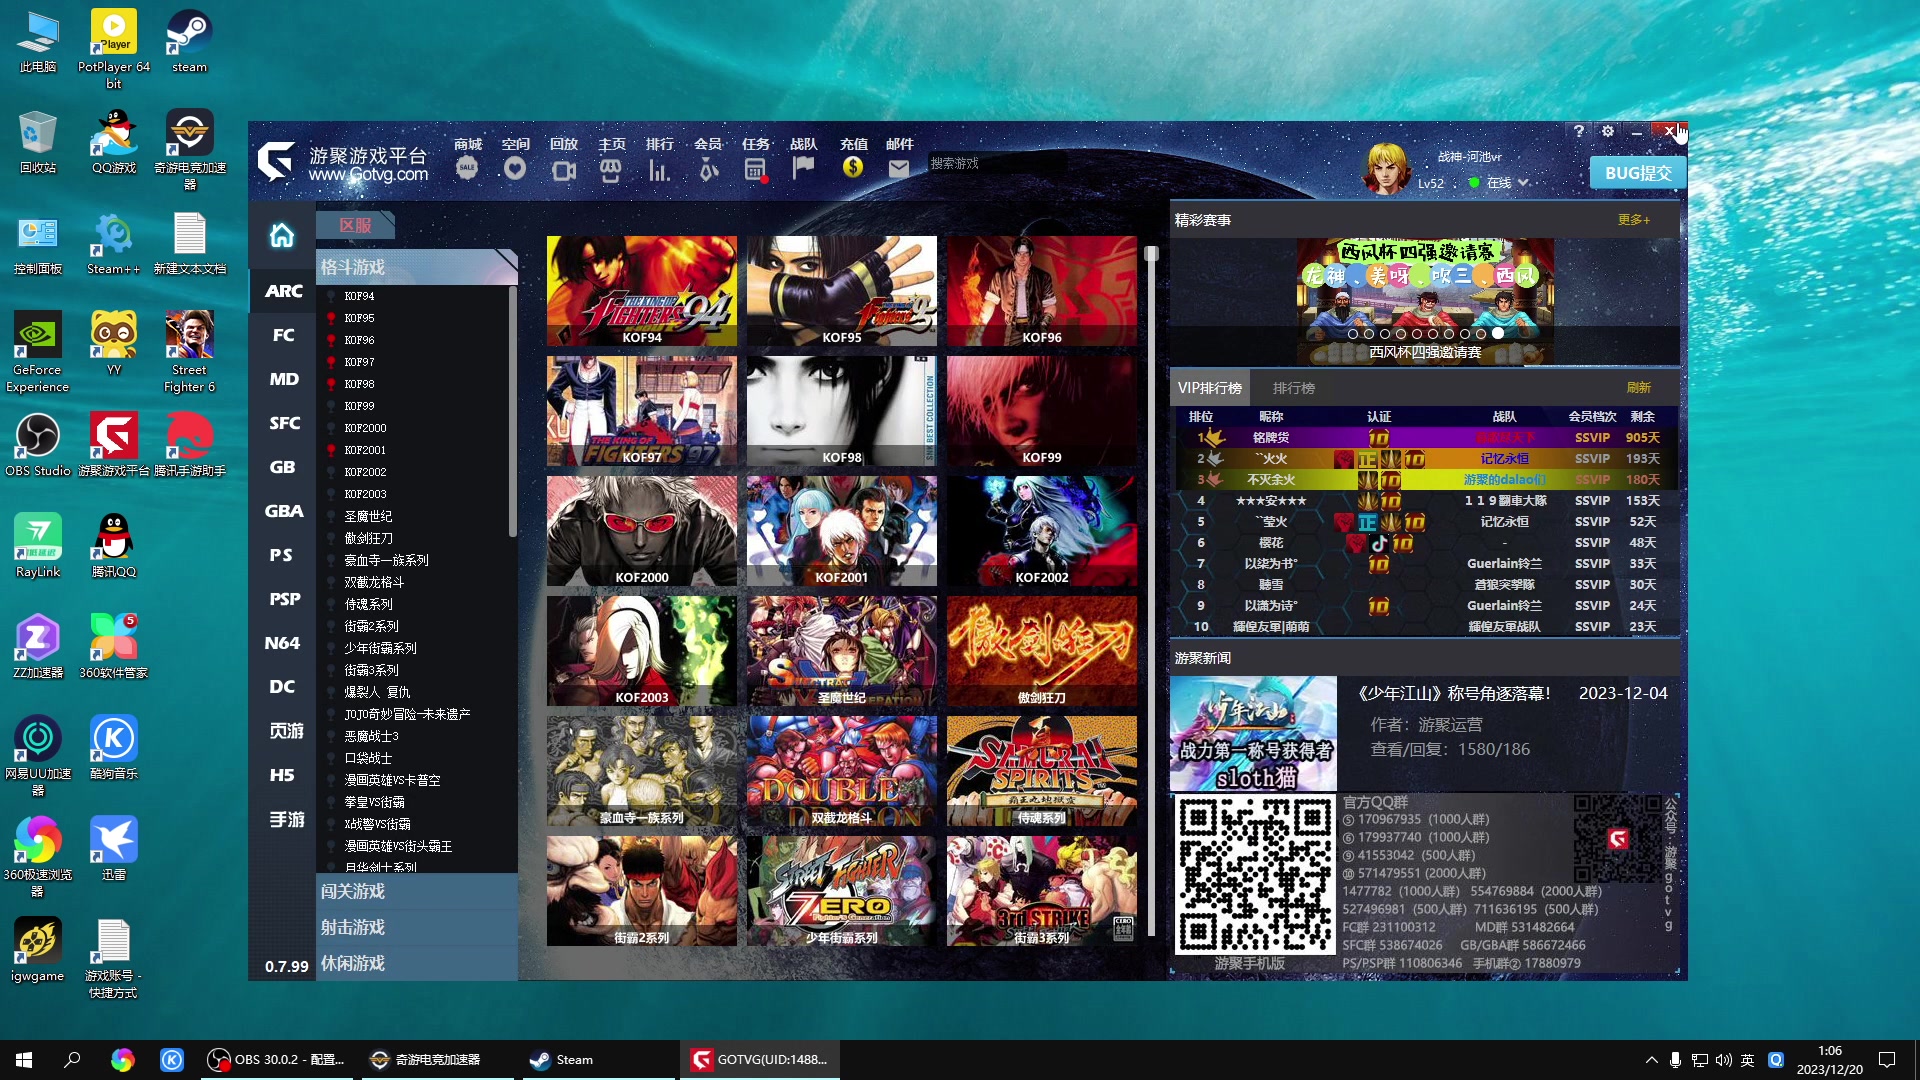Show hidden system tray icons chevron
This screenshot has width=1920, height=1080.
1651,1060
